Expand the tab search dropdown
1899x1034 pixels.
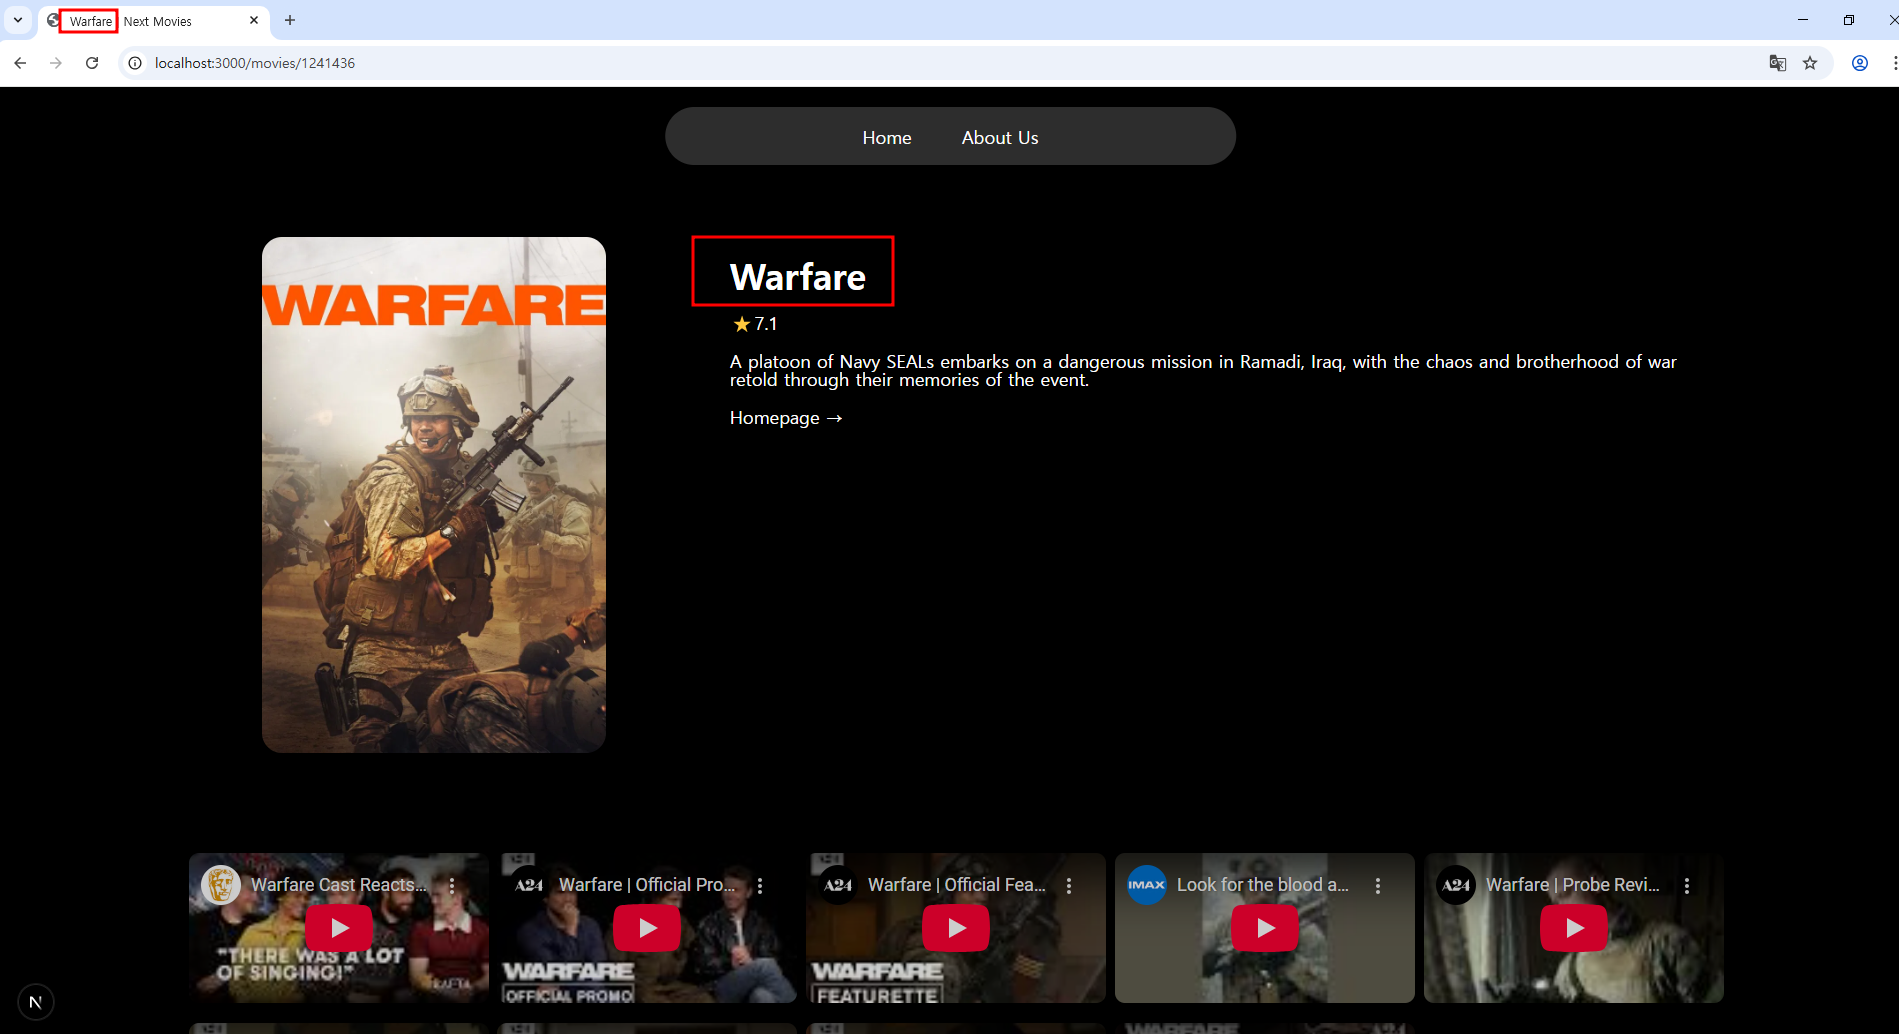pos(18,20)
